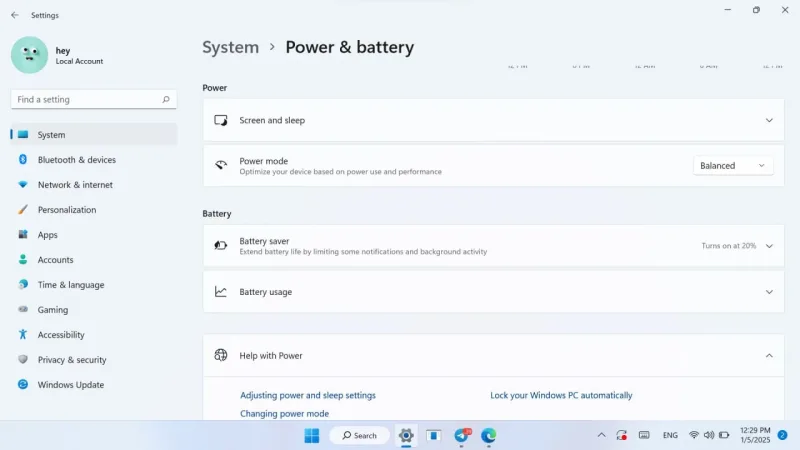Click the "Local Account" label
The image size is (800, 450).
coord(79,61)
